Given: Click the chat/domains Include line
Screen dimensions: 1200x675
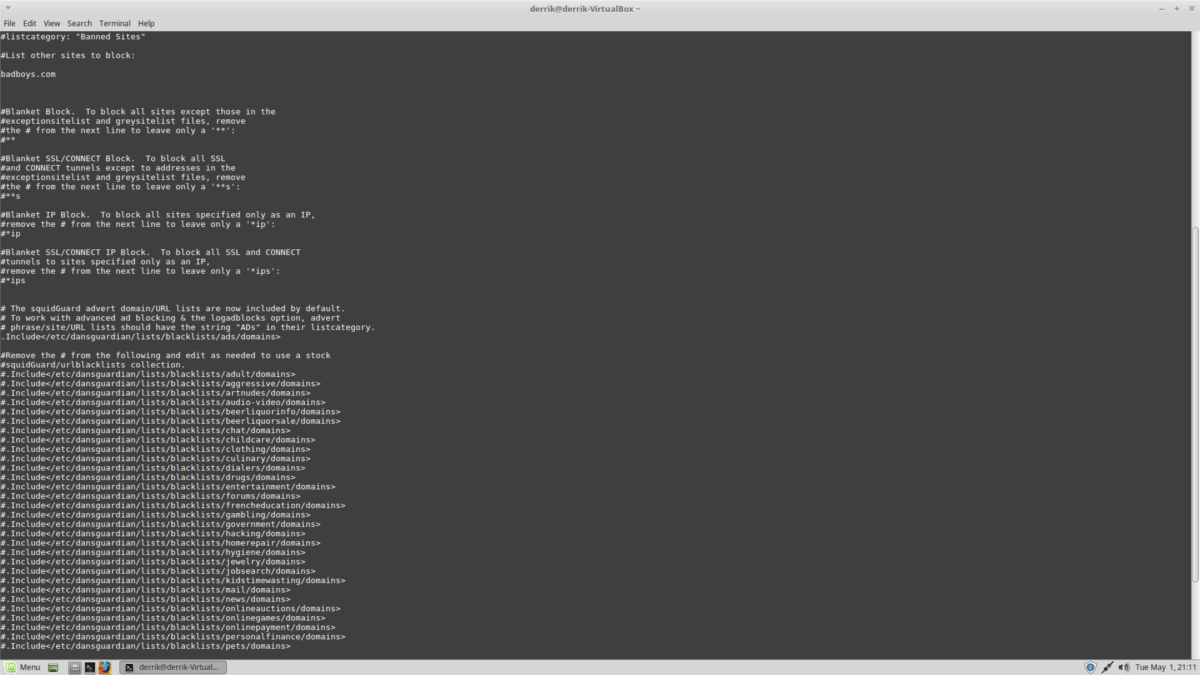Looking at the screenshot, I should coord(145,430).
